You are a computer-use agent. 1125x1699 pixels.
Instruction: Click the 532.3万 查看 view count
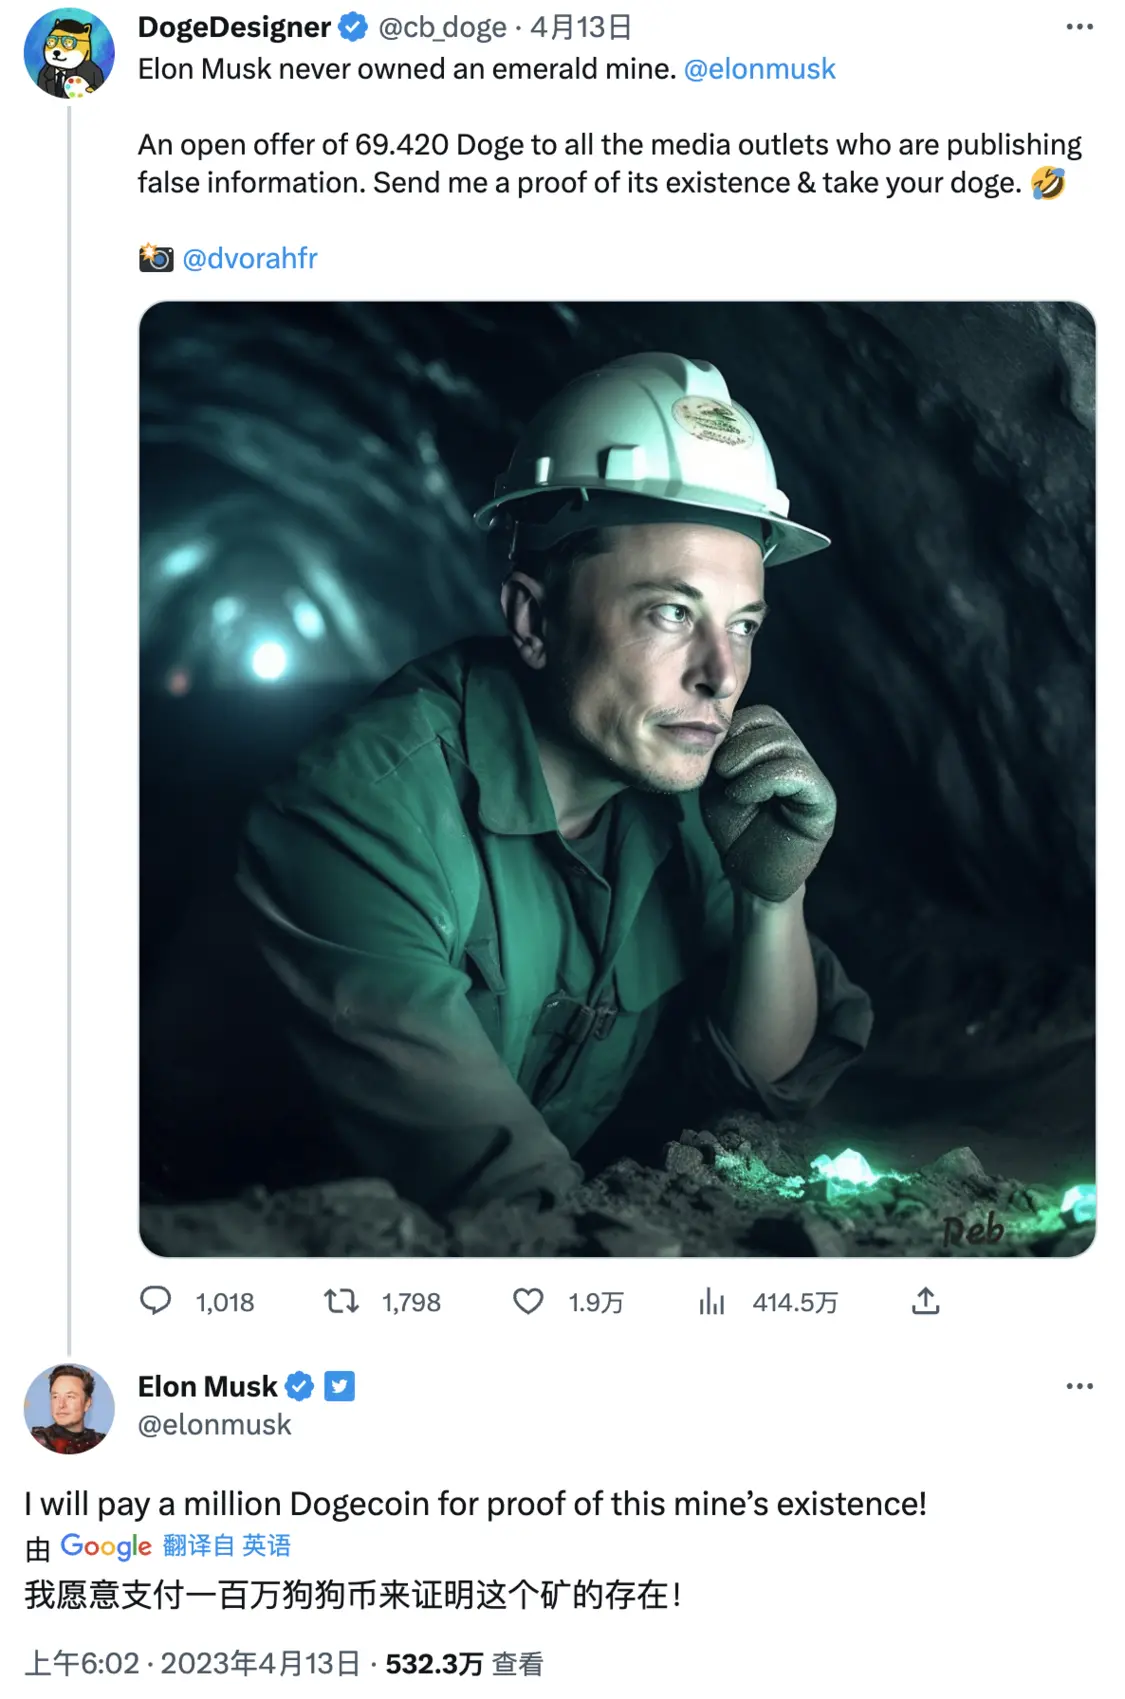(464, 1663)
